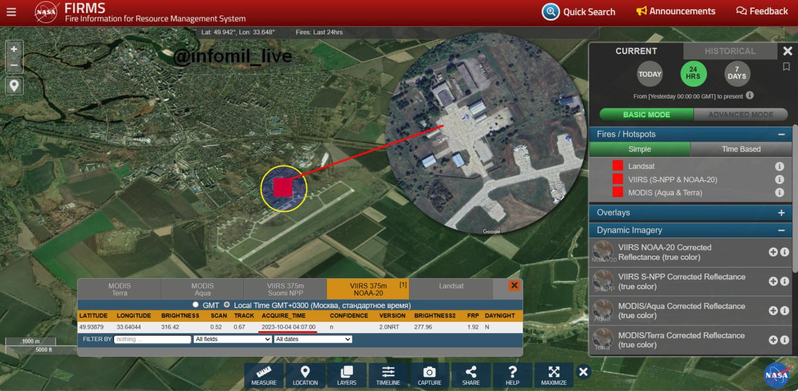Open the All fields dropdown

click(233, 339)
